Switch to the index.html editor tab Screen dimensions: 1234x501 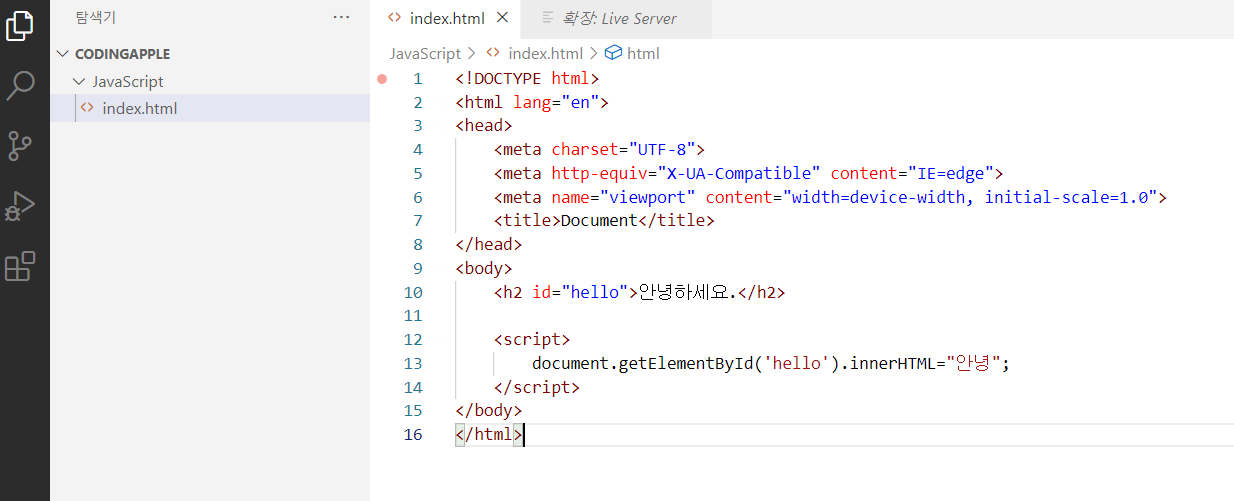pyautogui.click(x=448, y=18)
